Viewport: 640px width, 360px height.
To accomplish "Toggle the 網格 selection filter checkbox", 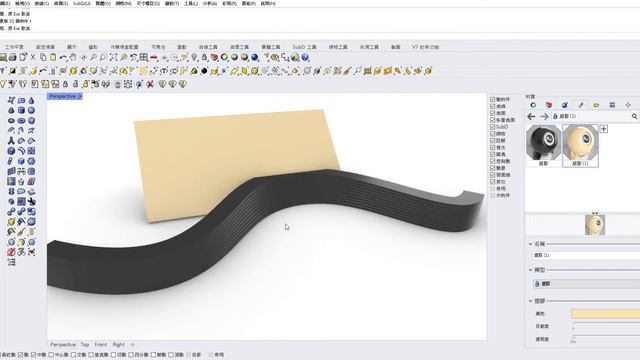I will [493, 133].
